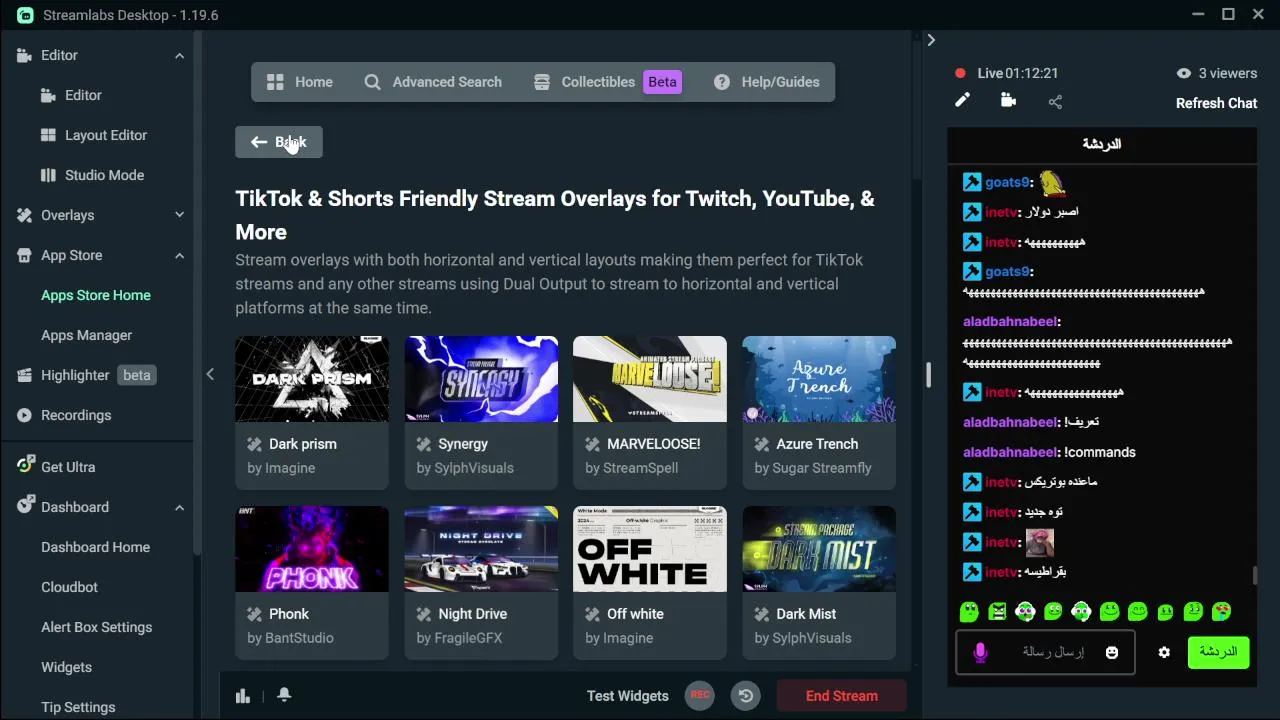Open Apps Manager
Screen dimensions: 1280x720
click(x=86, y=335)
